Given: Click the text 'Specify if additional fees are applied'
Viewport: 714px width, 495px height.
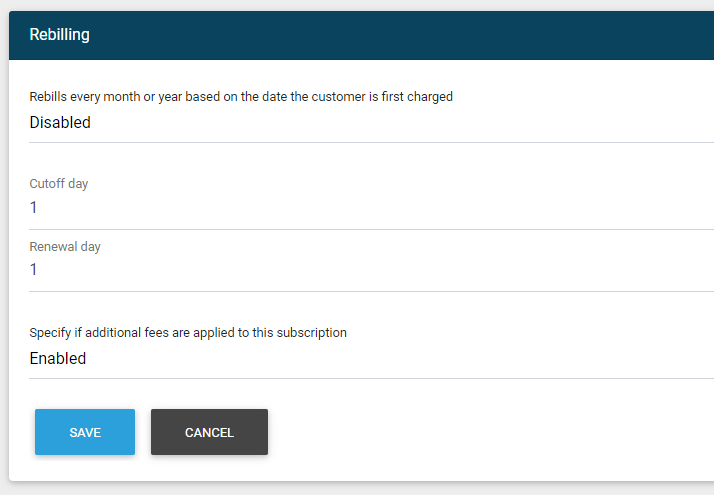Looking at the screenshot, I should [133, 332].
